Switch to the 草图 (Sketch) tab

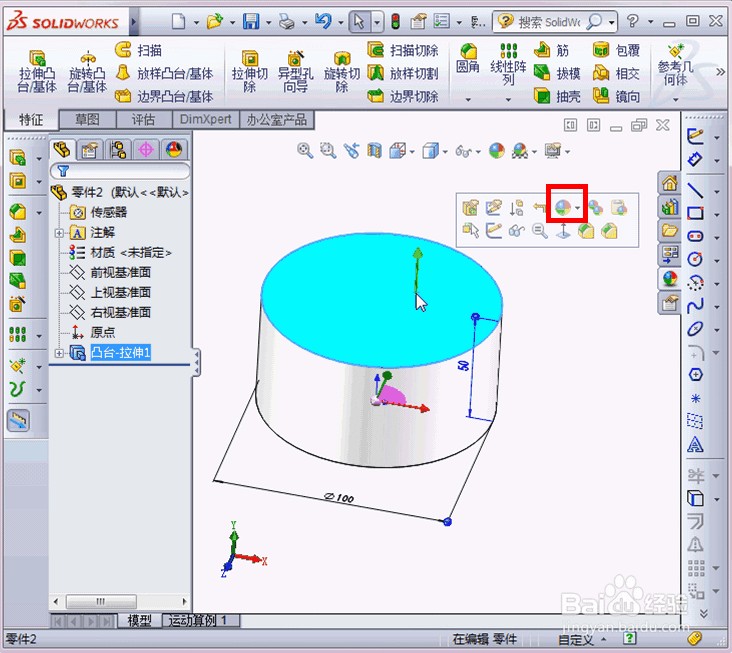[x=87, y=120]
